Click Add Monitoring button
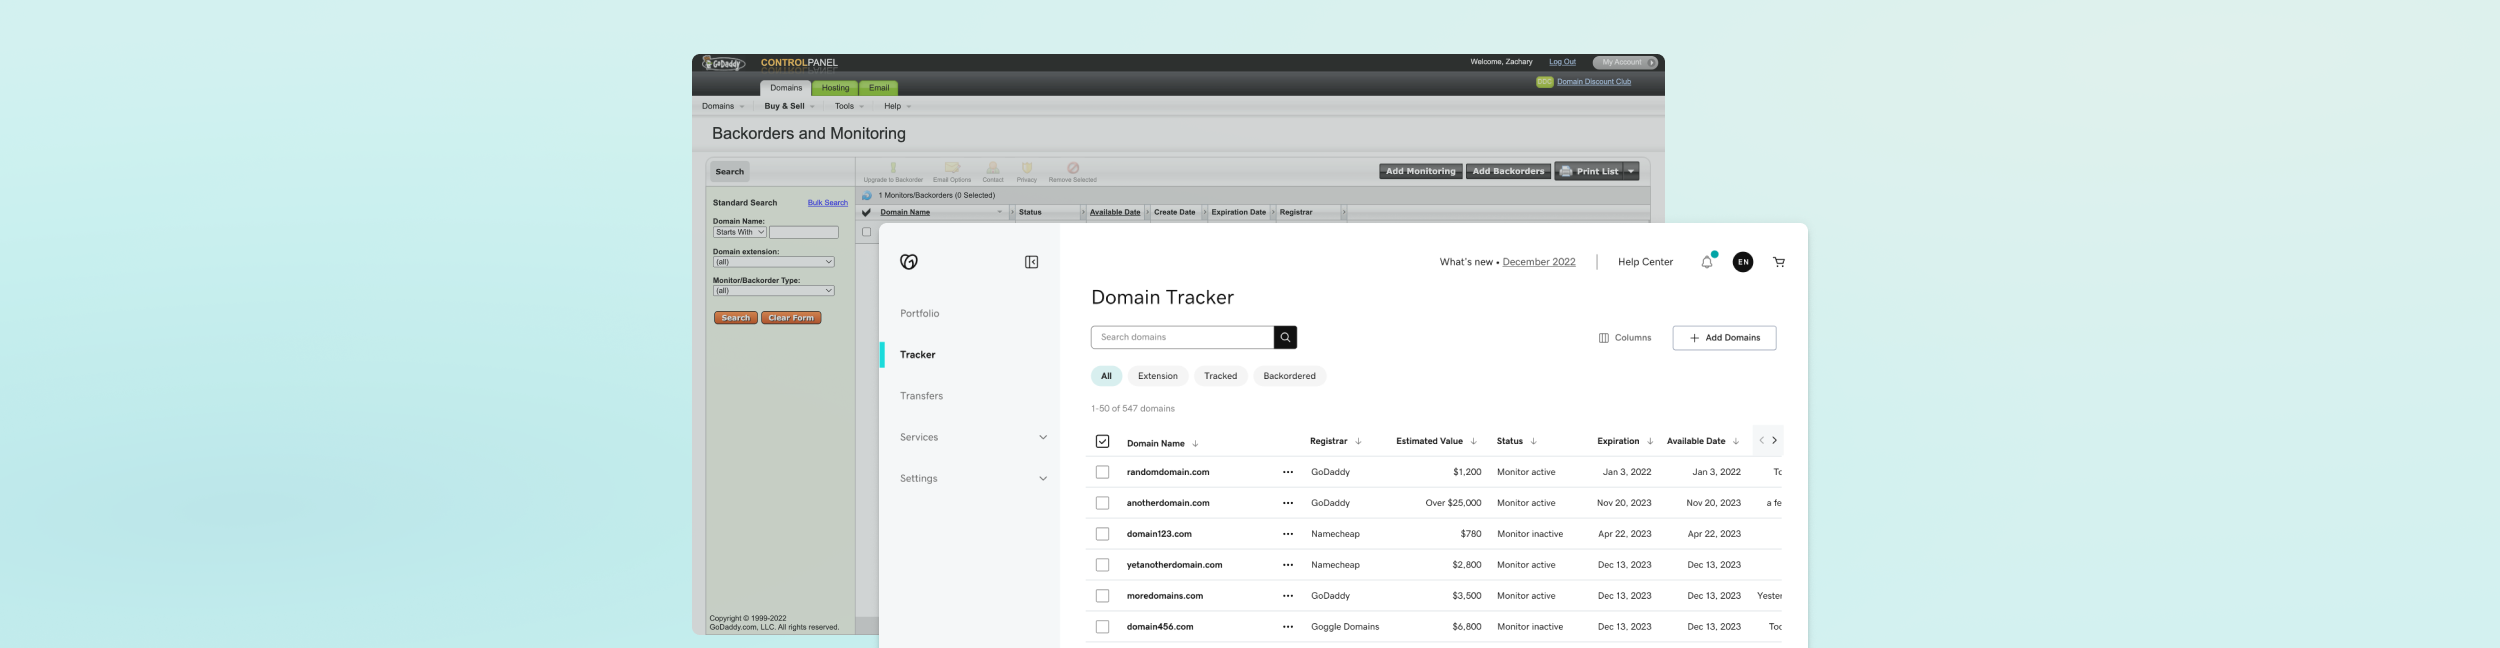This screenshot has height=648, width=2500. [1420, 171]
